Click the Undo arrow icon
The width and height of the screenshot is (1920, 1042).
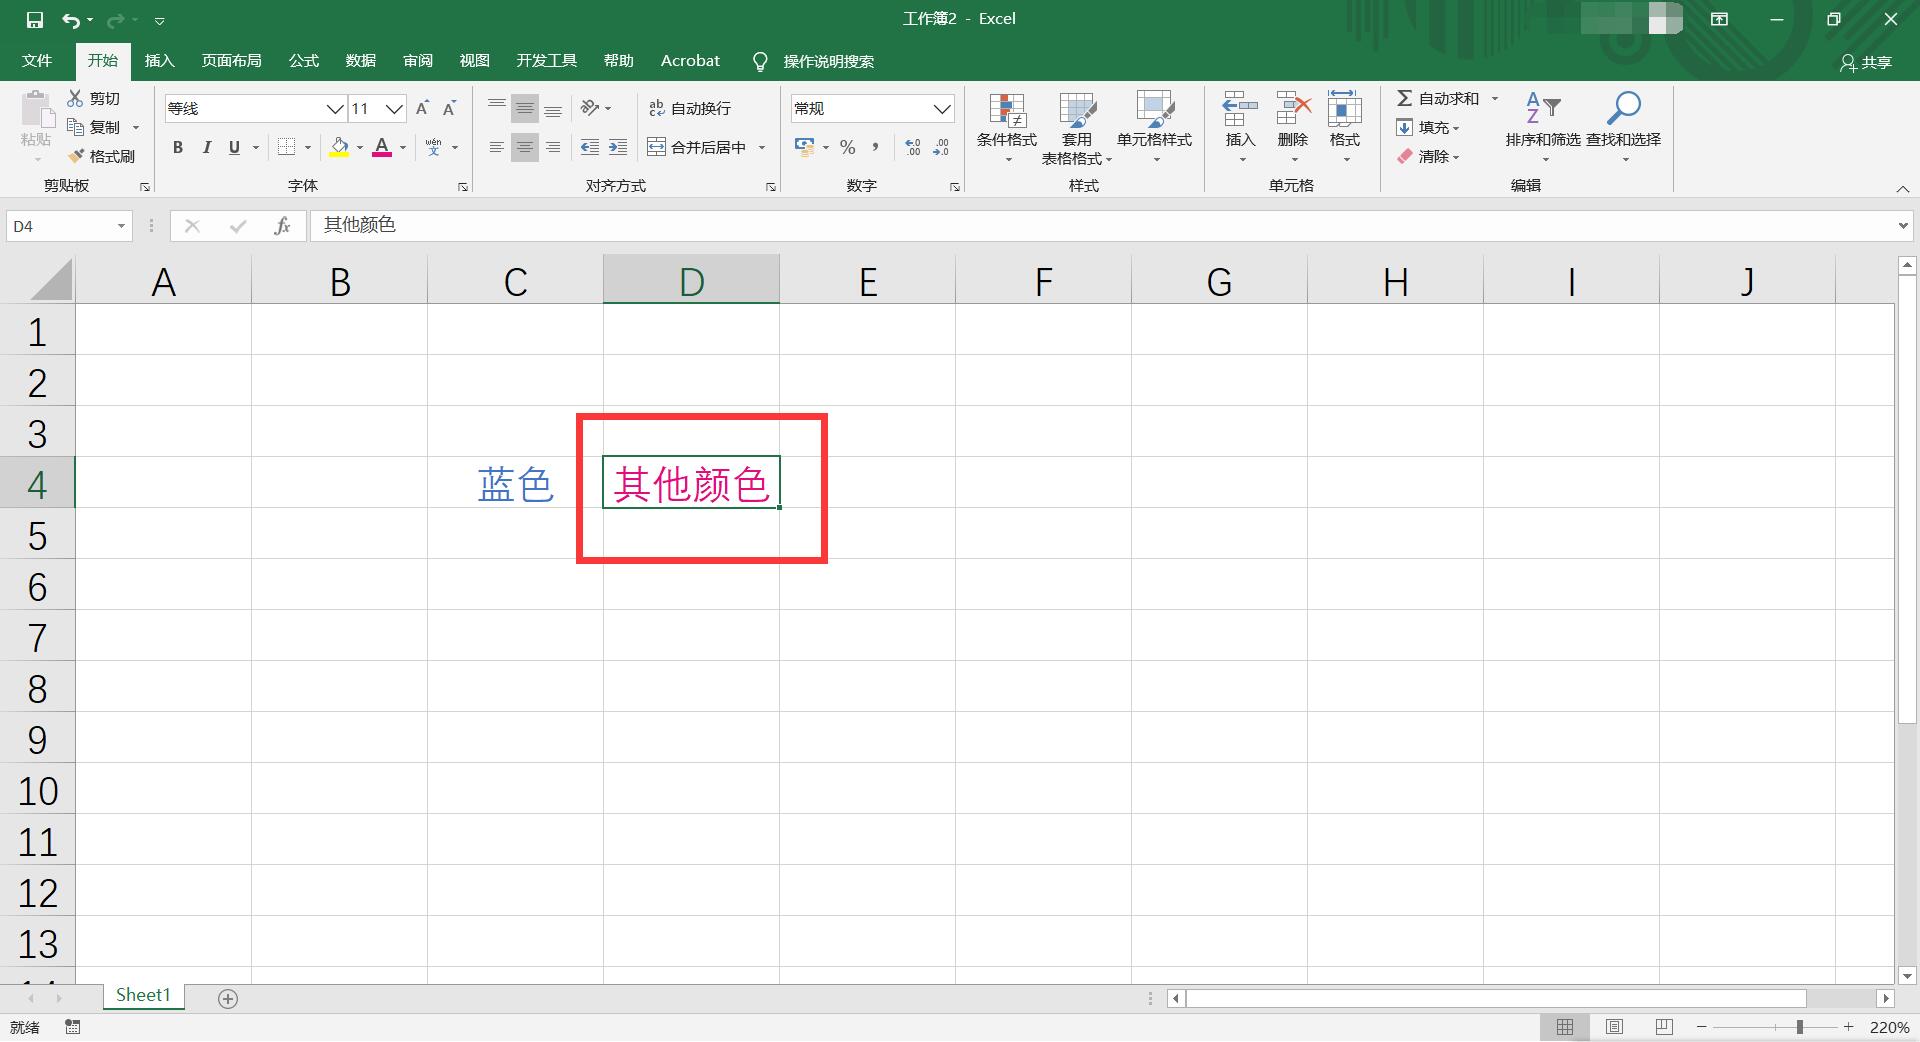click(x=70, y=19)
